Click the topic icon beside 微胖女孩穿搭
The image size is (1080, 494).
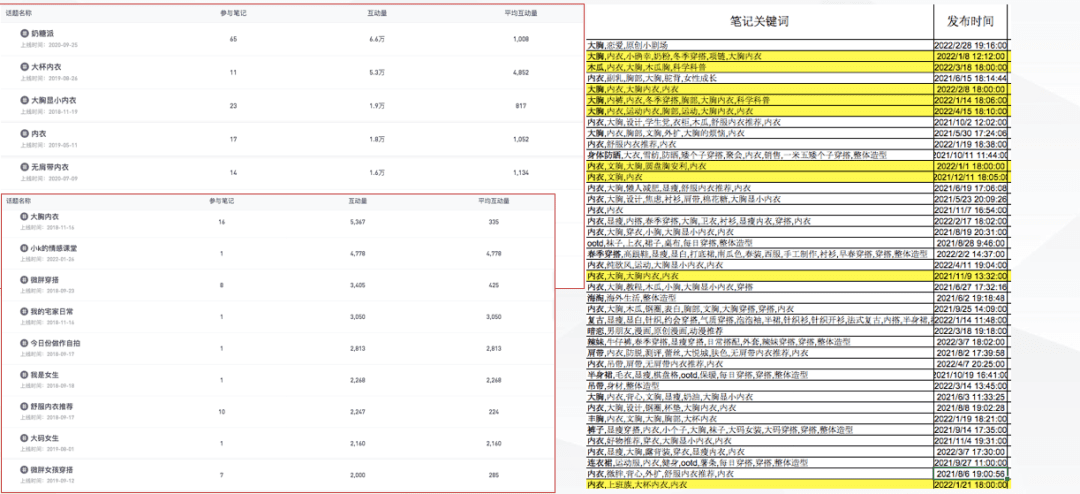pos(25,470)
